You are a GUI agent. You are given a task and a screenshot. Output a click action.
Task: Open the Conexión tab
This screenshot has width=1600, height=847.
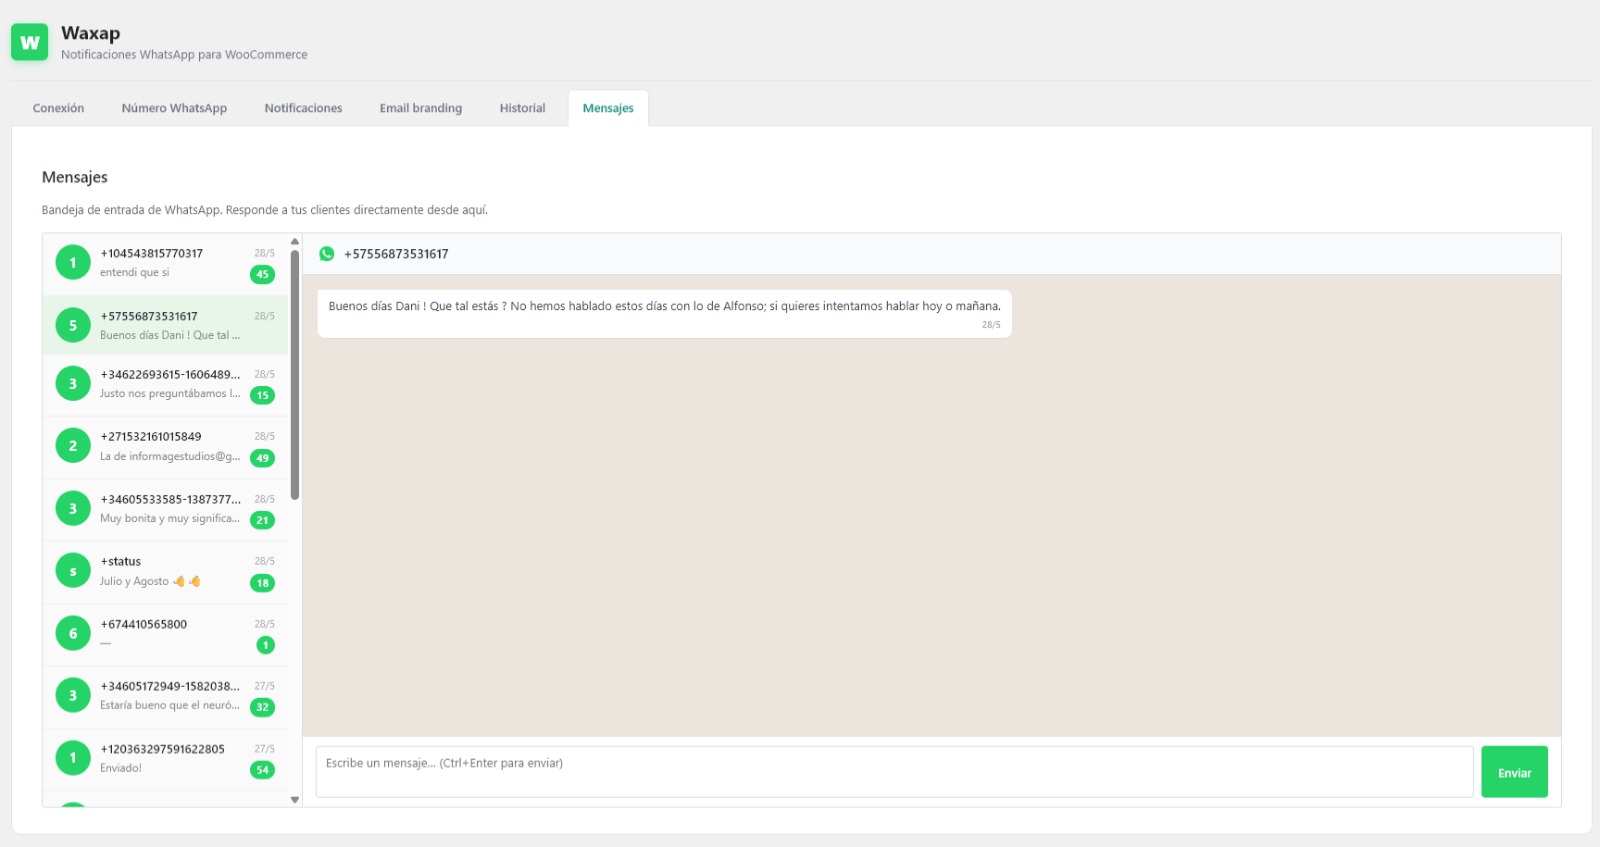[x=58, y=108]
